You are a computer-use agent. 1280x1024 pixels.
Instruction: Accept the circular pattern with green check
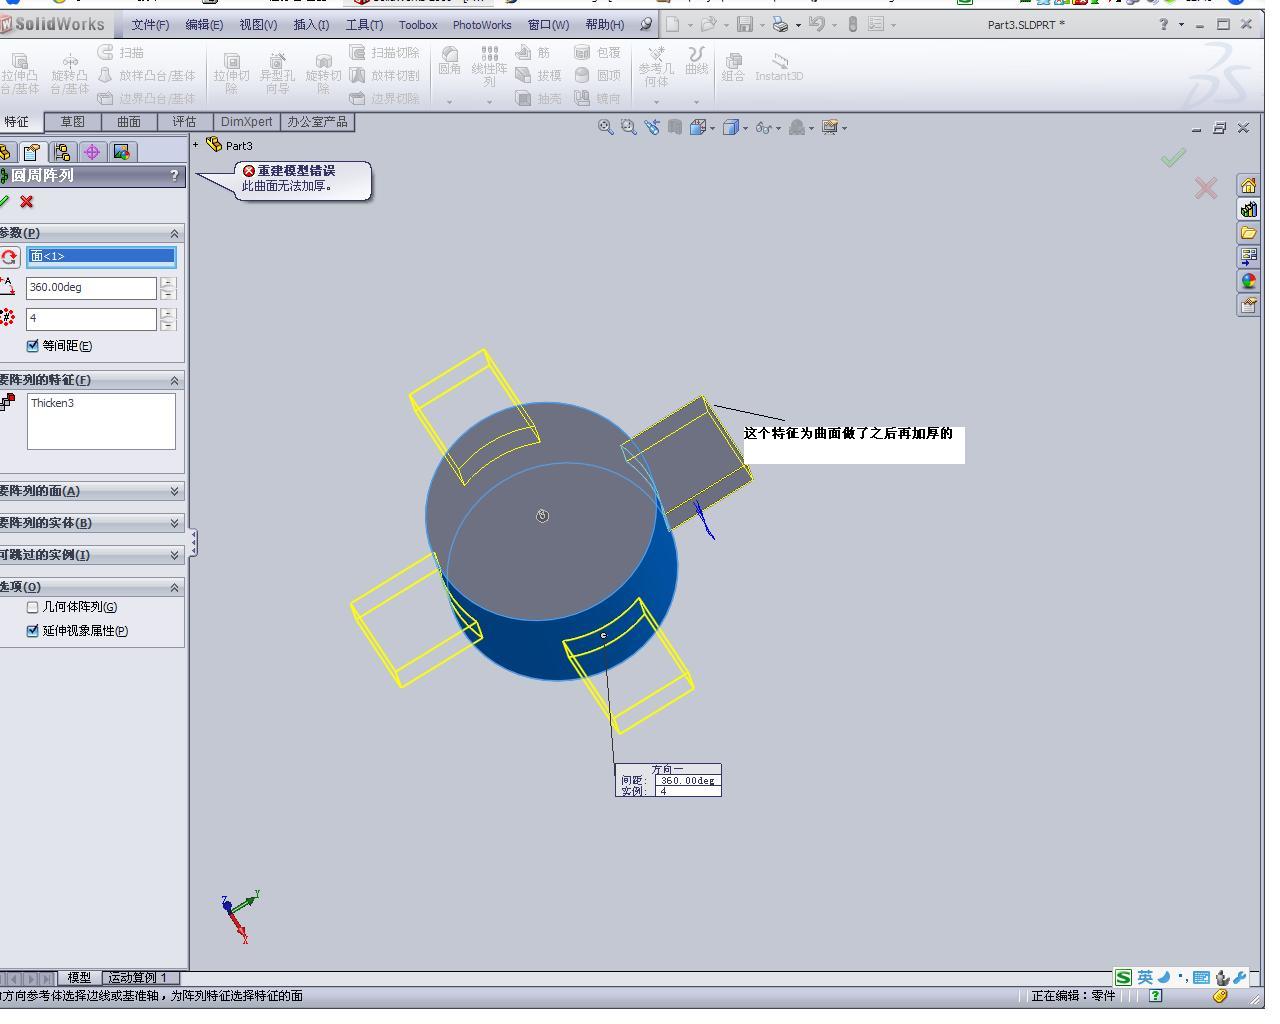(x=5, y=202)
